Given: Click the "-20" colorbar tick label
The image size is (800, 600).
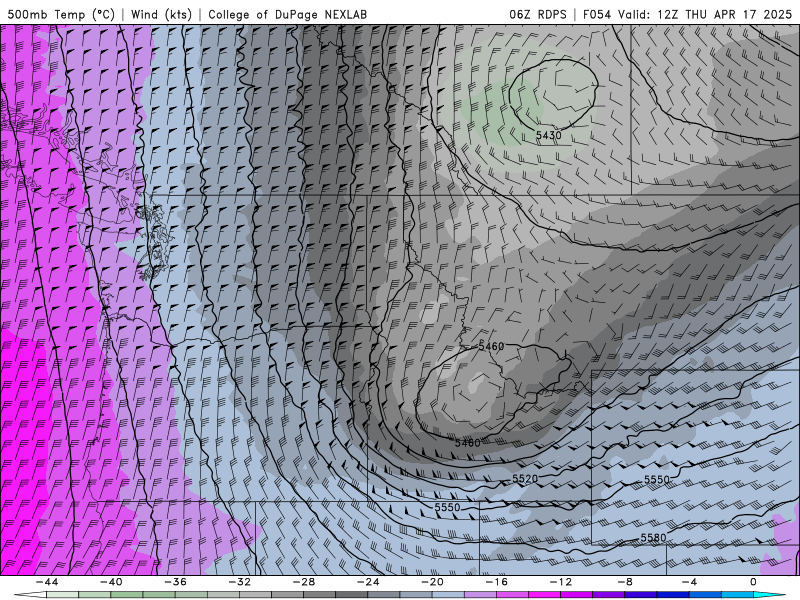Looking at the screenshot, I should click(x=433, y=582).
